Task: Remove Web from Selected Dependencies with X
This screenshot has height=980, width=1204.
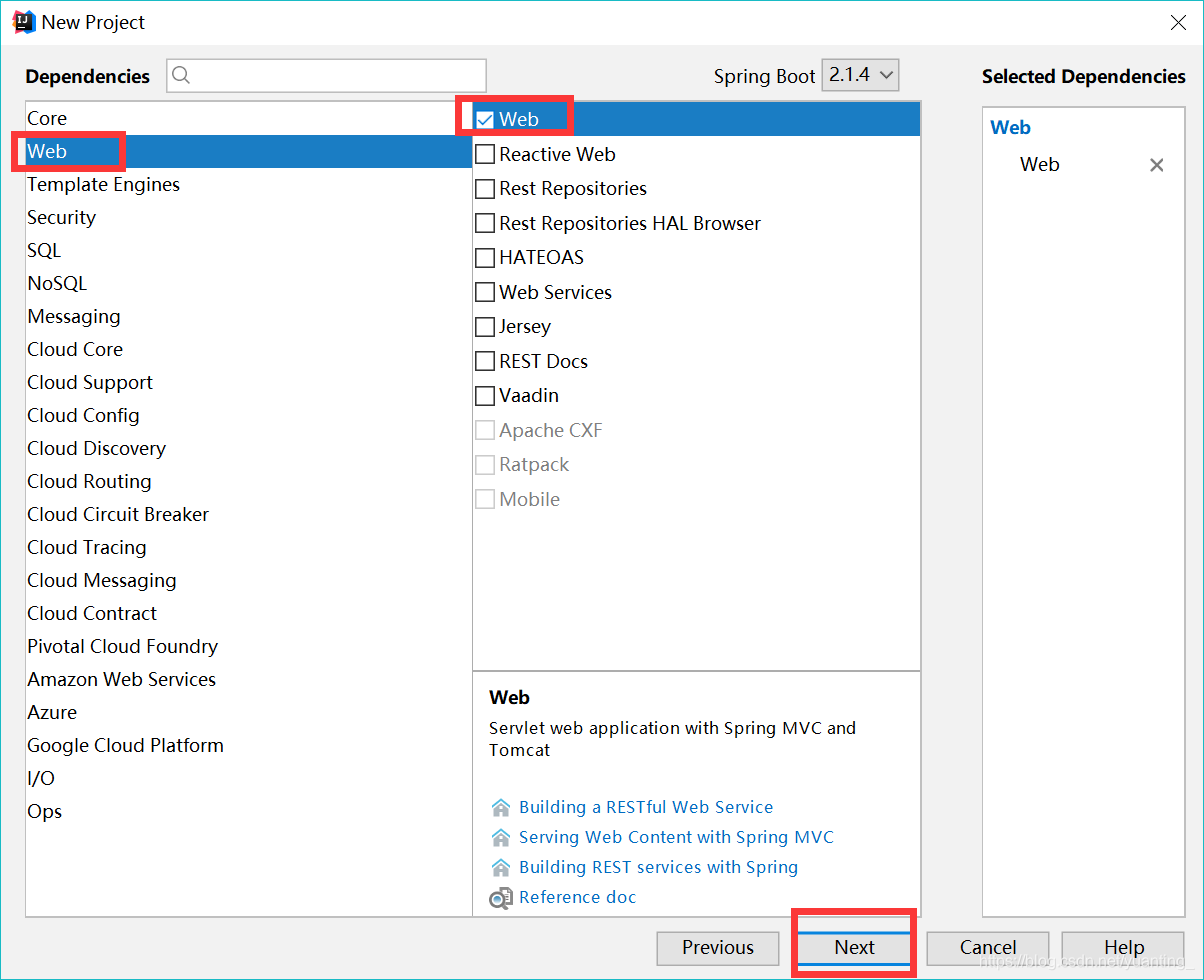Action: point(1157,165)
